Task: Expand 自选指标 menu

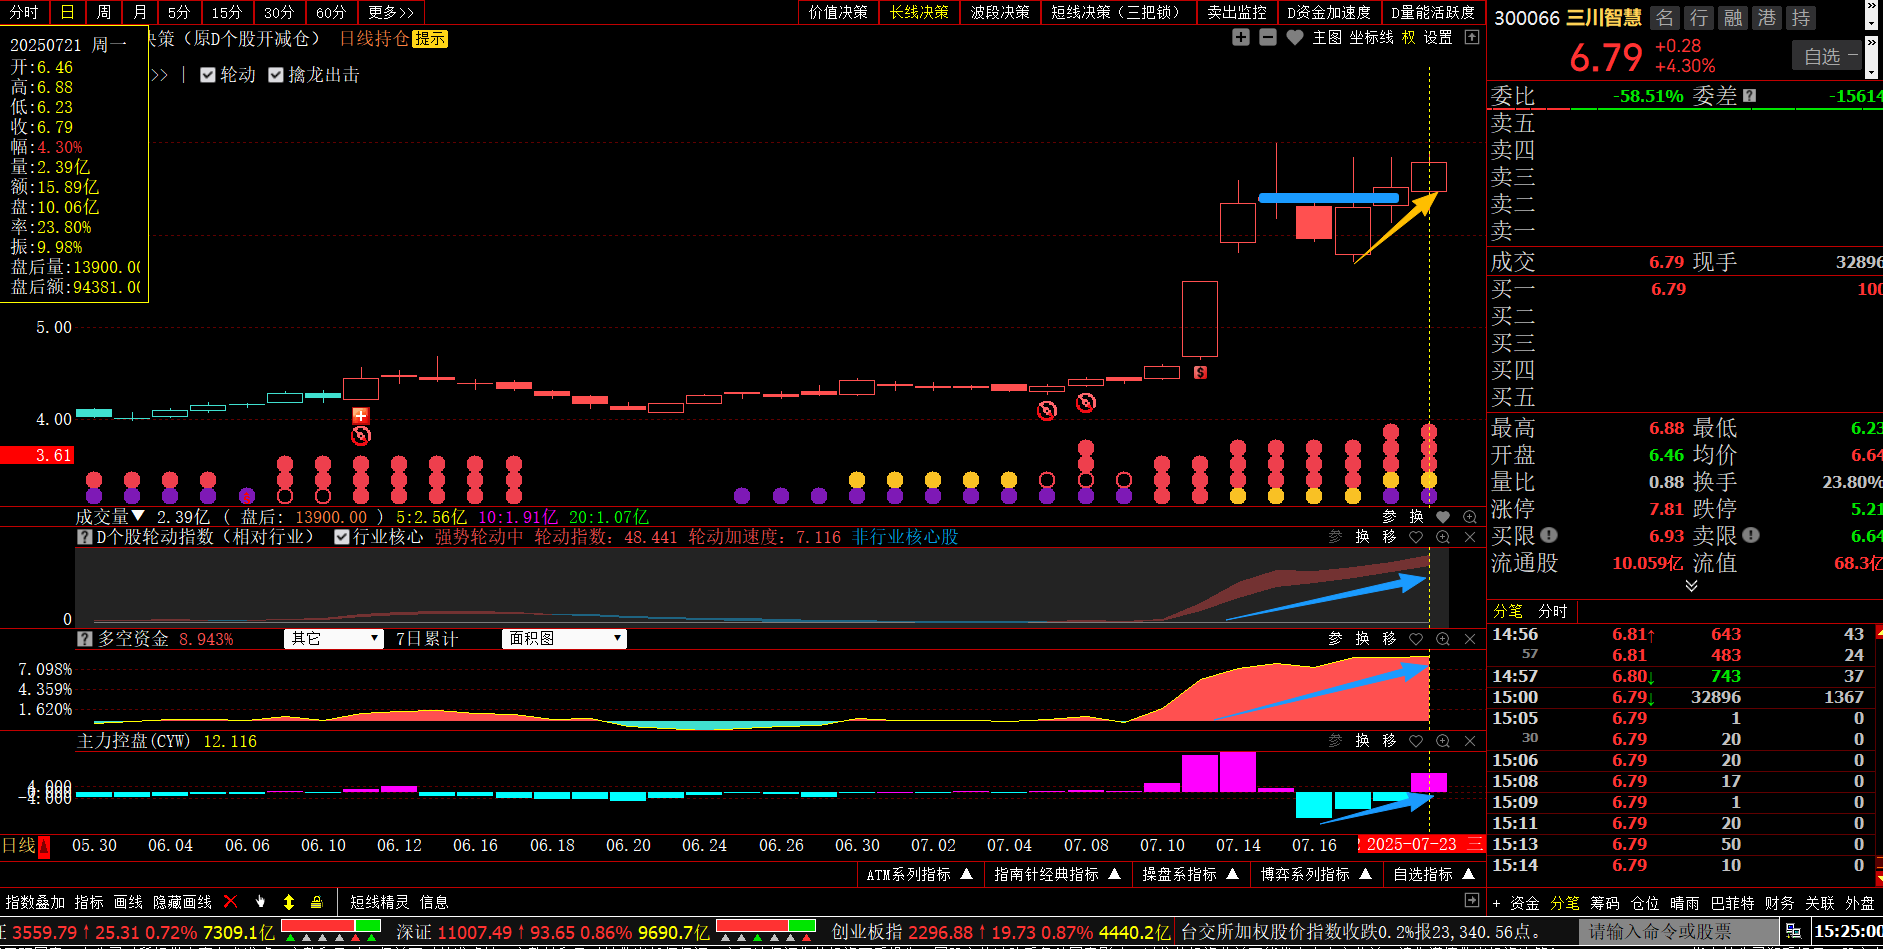Action: pos(1434,874)
